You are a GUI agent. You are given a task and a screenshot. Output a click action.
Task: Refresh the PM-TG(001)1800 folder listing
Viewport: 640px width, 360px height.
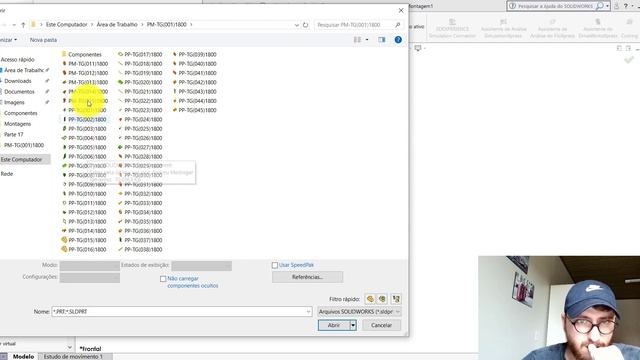point(305,25)
